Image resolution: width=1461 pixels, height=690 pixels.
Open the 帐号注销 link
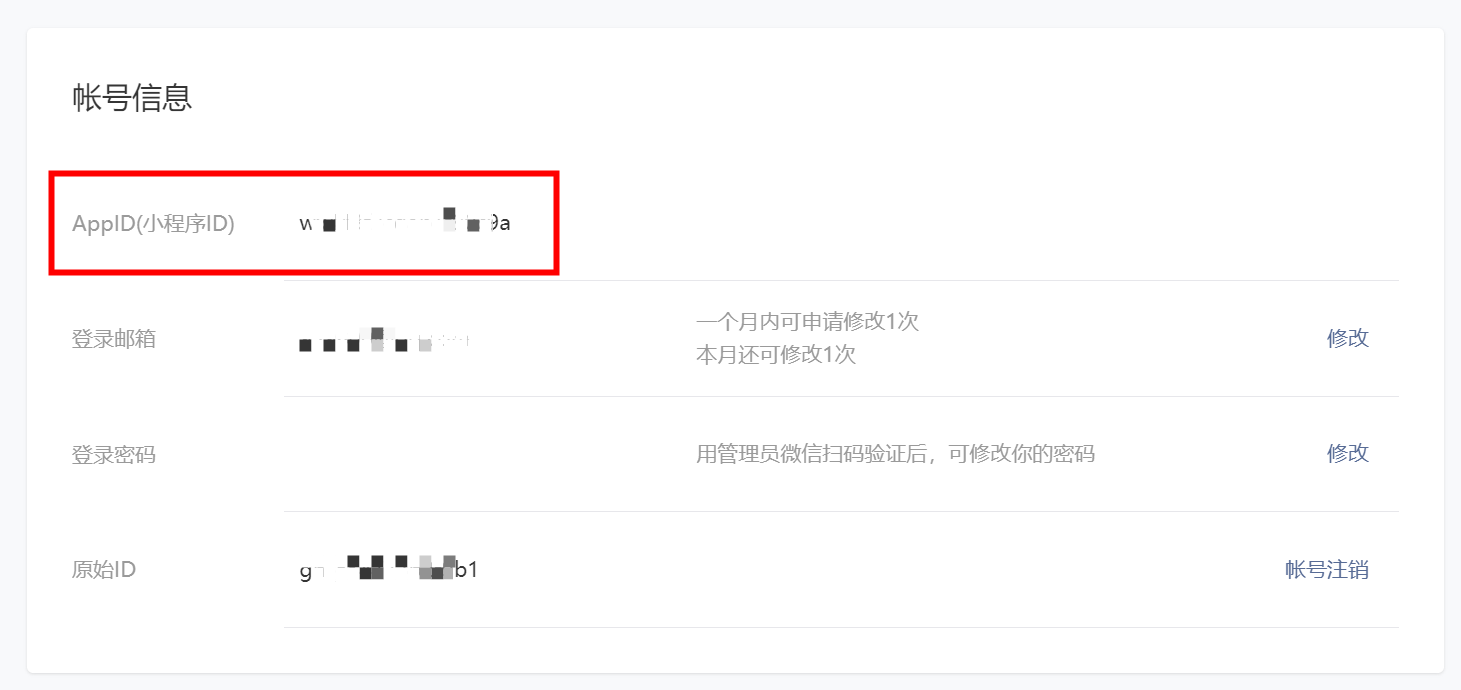tap(1326, 570)
